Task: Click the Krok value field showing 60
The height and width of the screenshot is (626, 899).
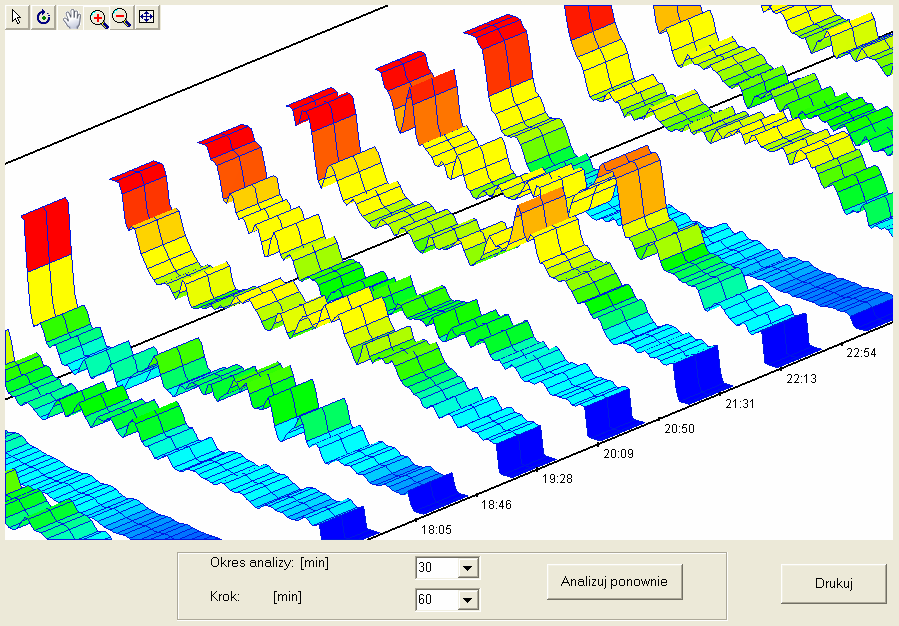Action: [x=437, y=600]
